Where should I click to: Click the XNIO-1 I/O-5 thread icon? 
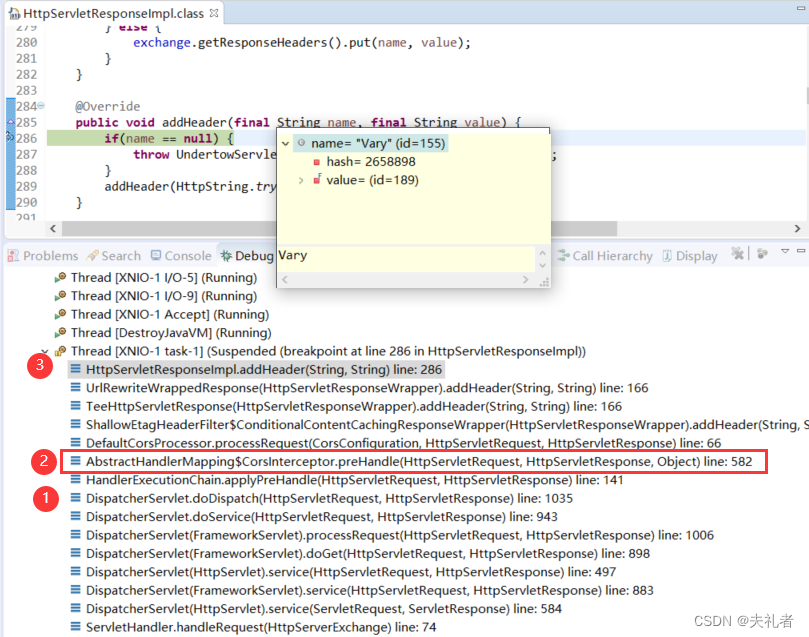tap(60, 277)
